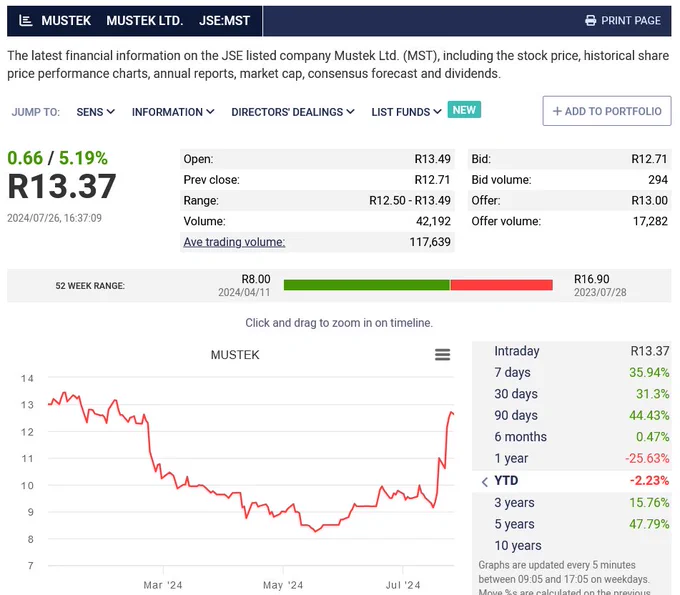Open Ave trading volume link

tap(234, 242)
